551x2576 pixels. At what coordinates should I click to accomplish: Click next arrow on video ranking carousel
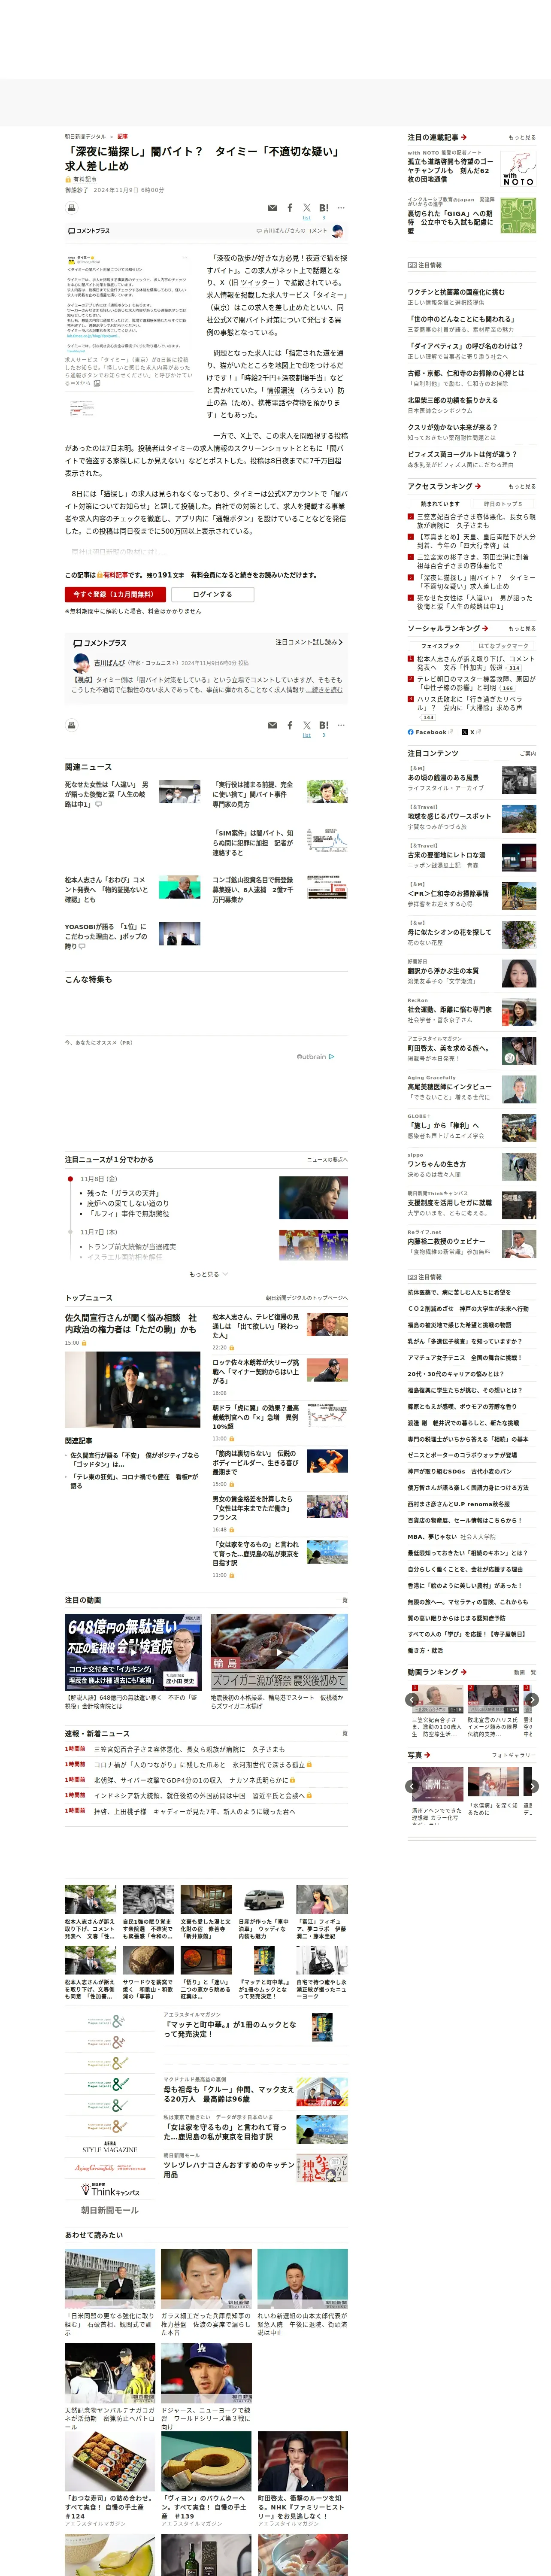[532, 1700]
